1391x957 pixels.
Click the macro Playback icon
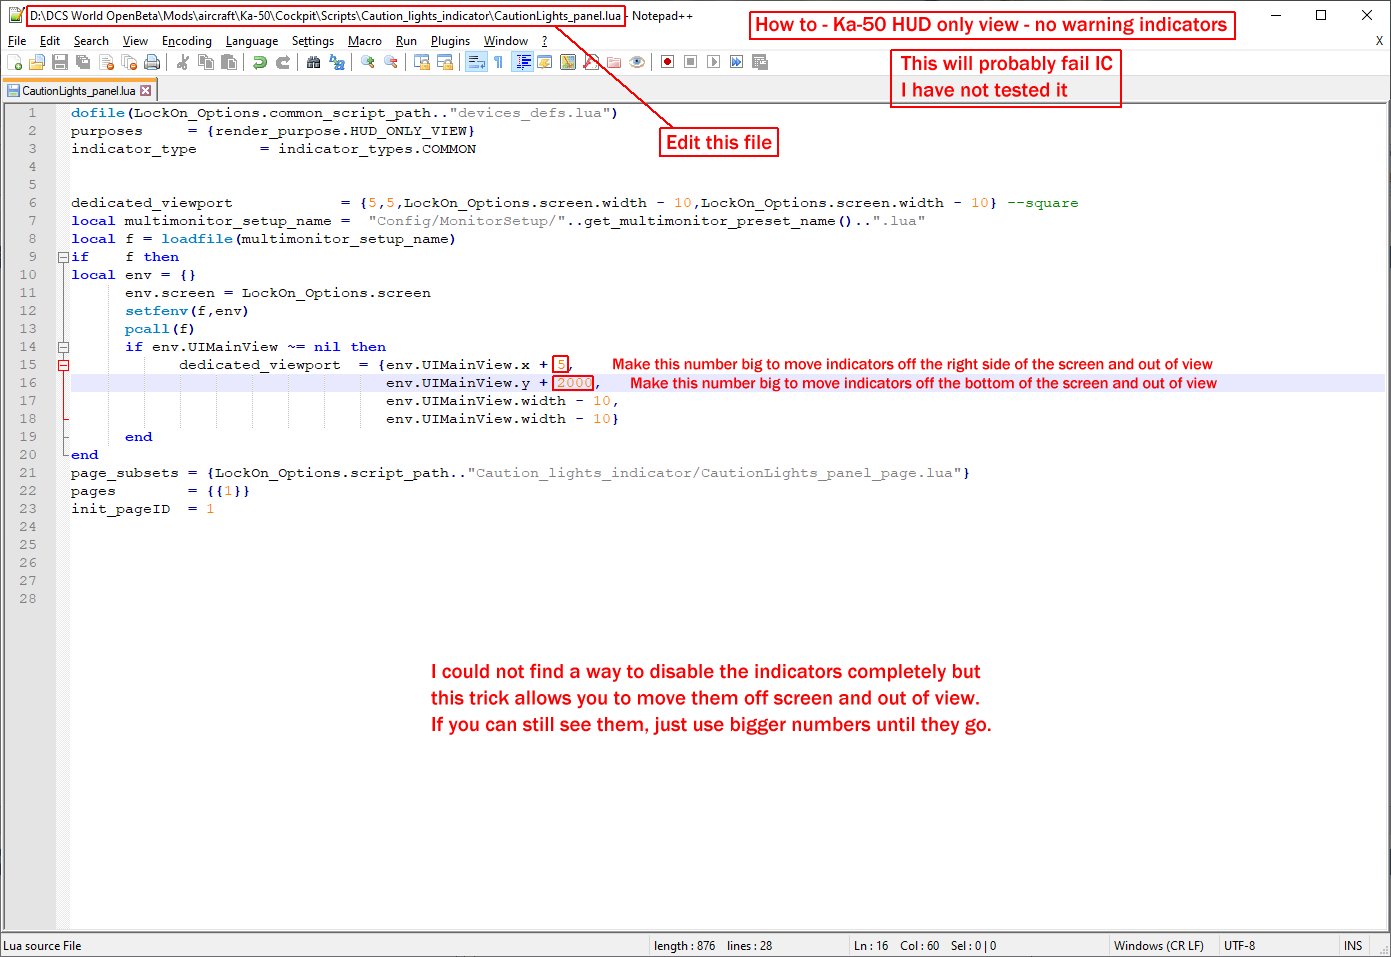(x=713, y=62)
